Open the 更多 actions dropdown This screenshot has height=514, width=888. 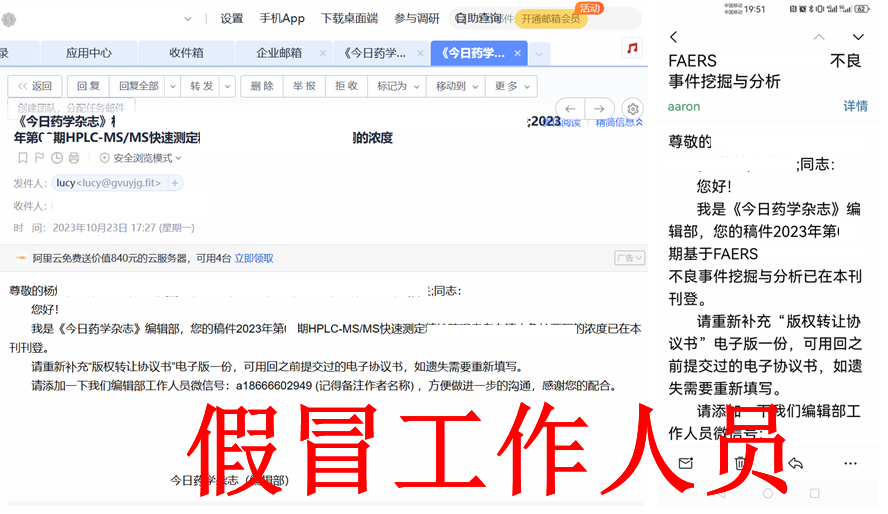click(x=512, y=86)
